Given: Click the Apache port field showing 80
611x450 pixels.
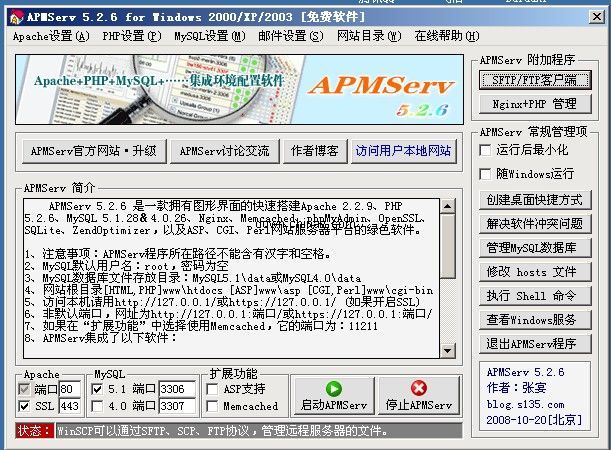Looking at the screenshot, I should coord(70,389).
